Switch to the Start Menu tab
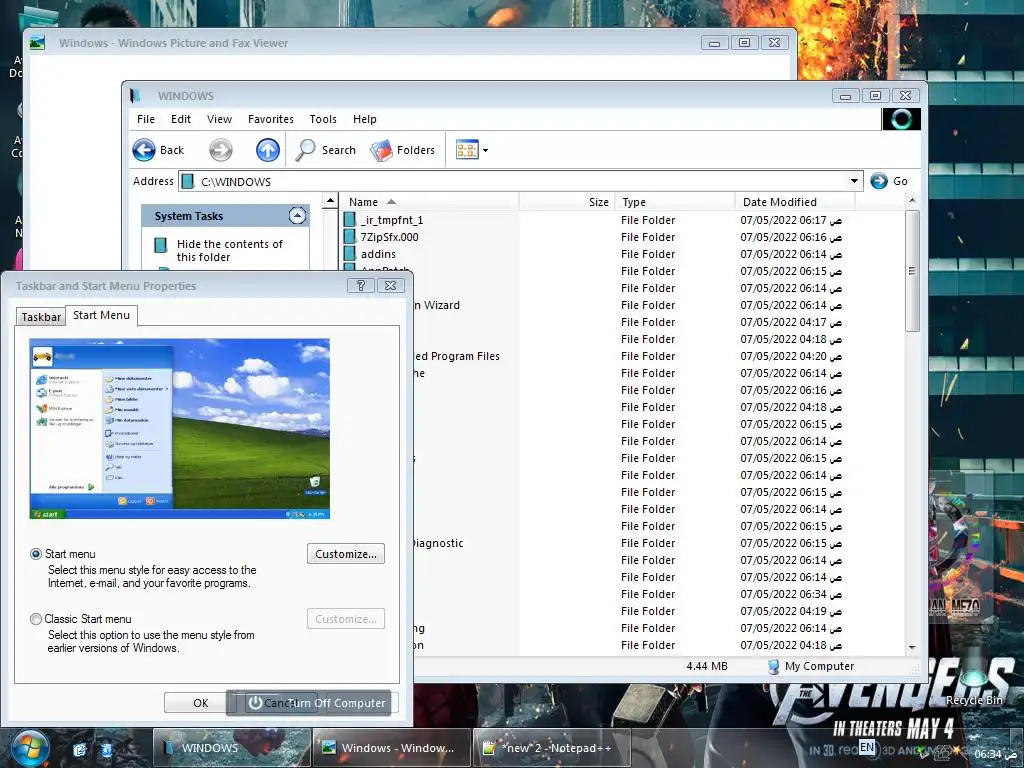This screenshot has width=1024, height=768. click(x=101, y=315)
